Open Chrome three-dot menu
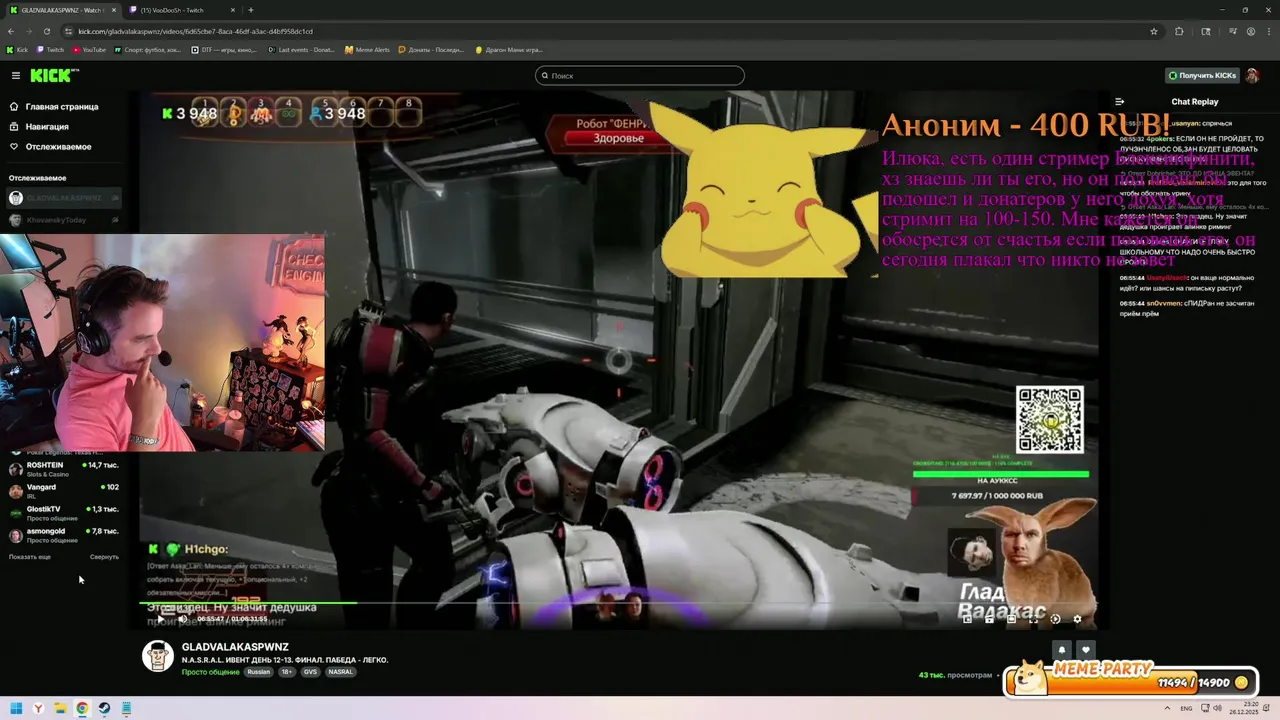1280x720 pixels. [1269, 31]
